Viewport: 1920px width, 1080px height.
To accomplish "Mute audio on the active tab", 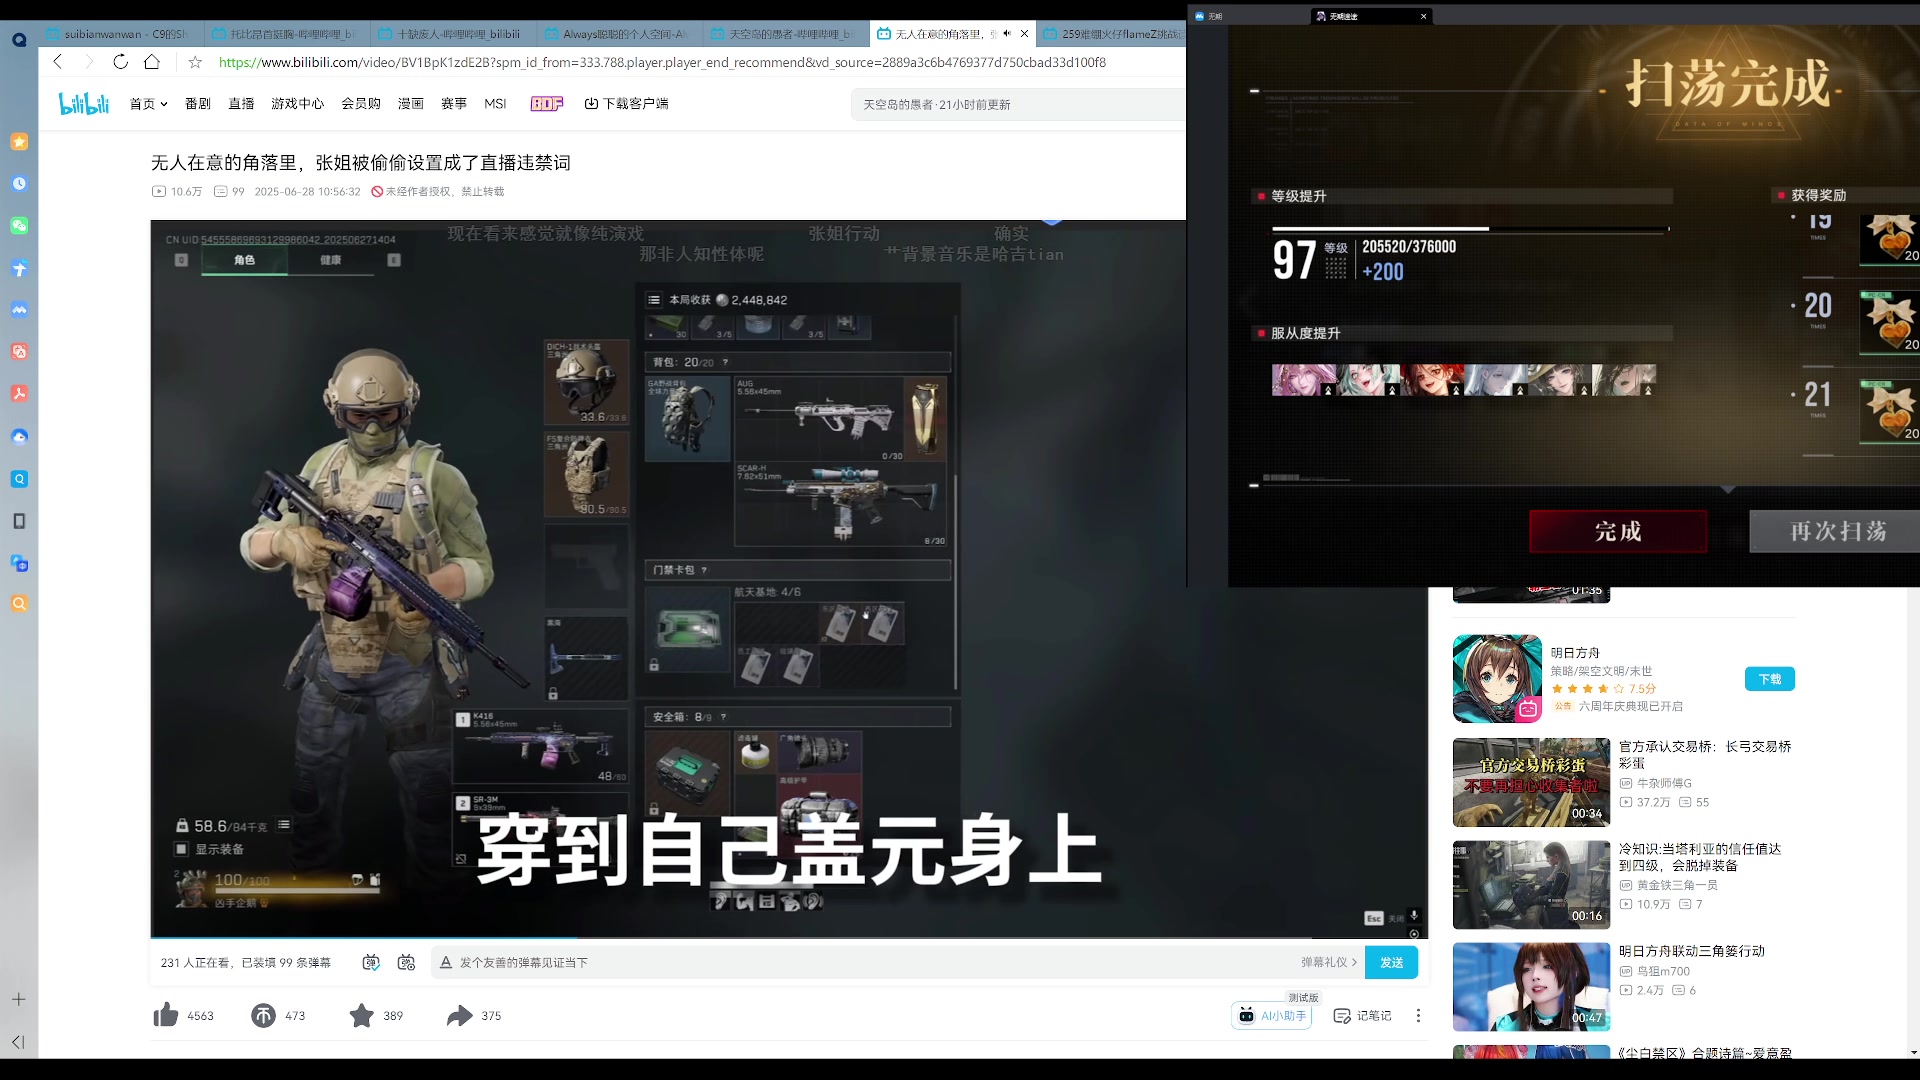I will 1007,33.
